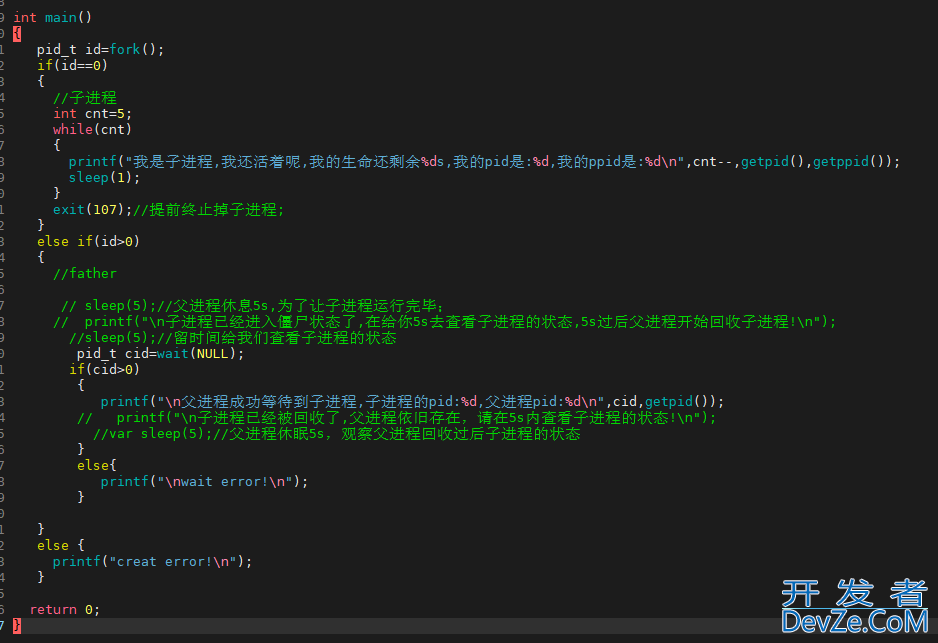Click the "int main()" function declaration line
This screenshot has height=643, width=938.
coord(53,17)
